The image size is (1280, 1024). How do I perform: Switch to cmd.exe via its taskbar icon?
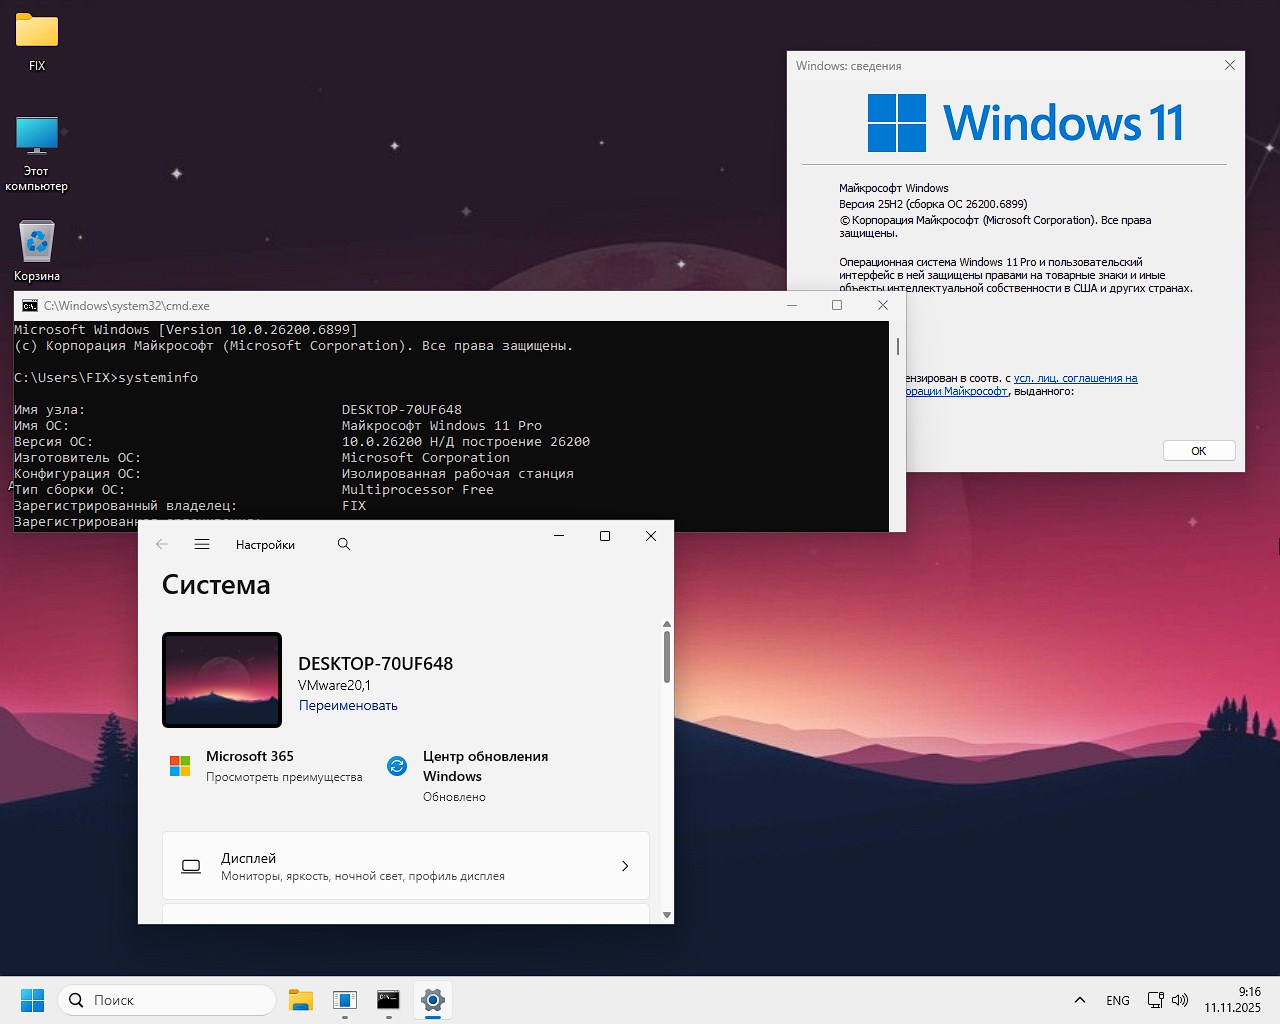pos(388,999)
